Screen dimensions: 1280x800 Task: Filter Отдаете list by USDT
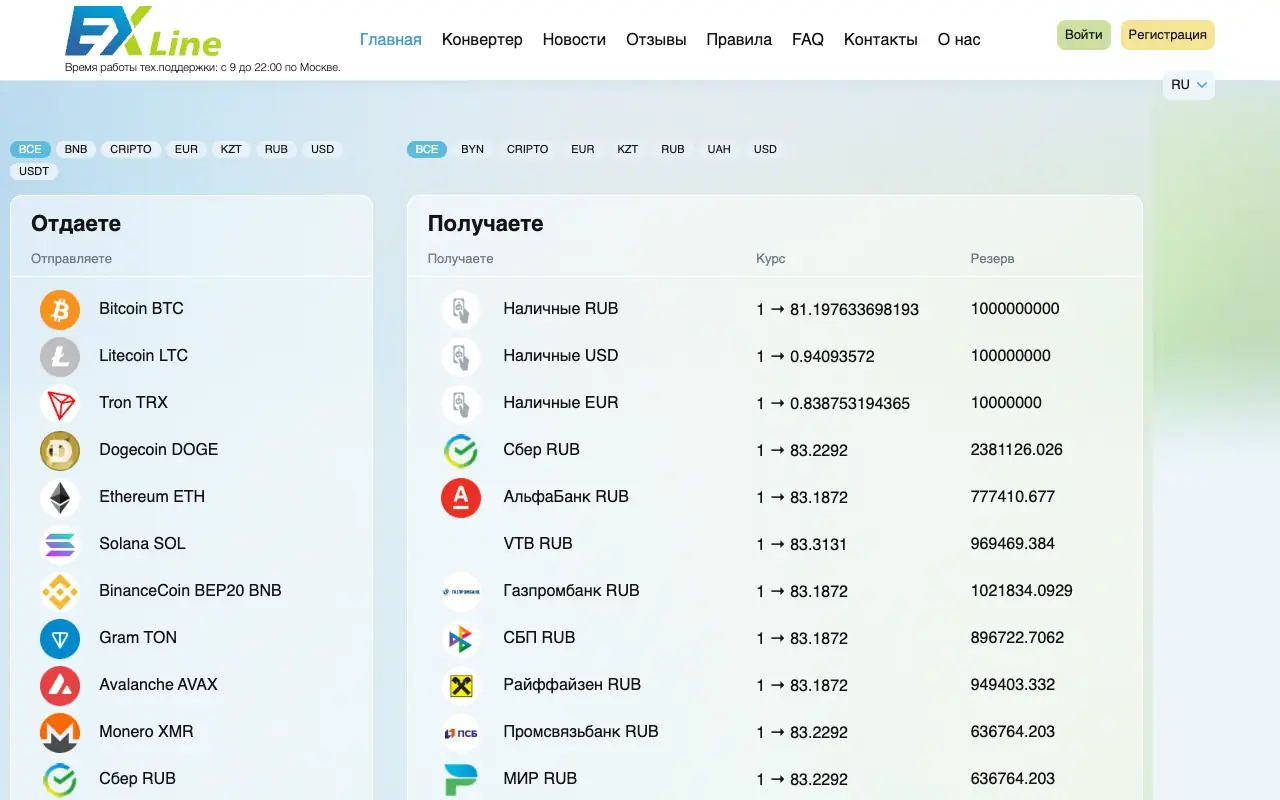point(34,171)
